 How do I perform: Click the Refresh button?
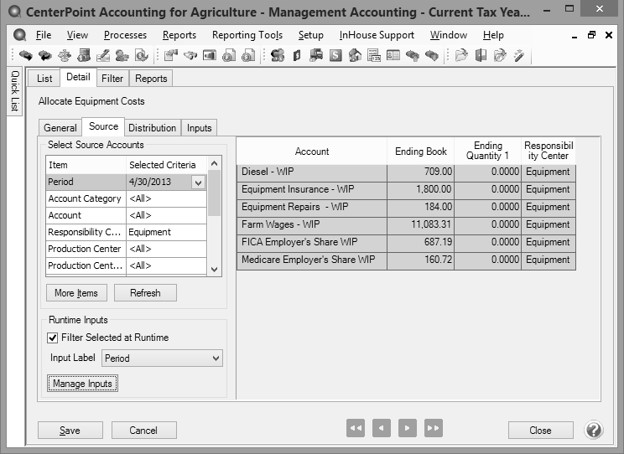[145, 293]
